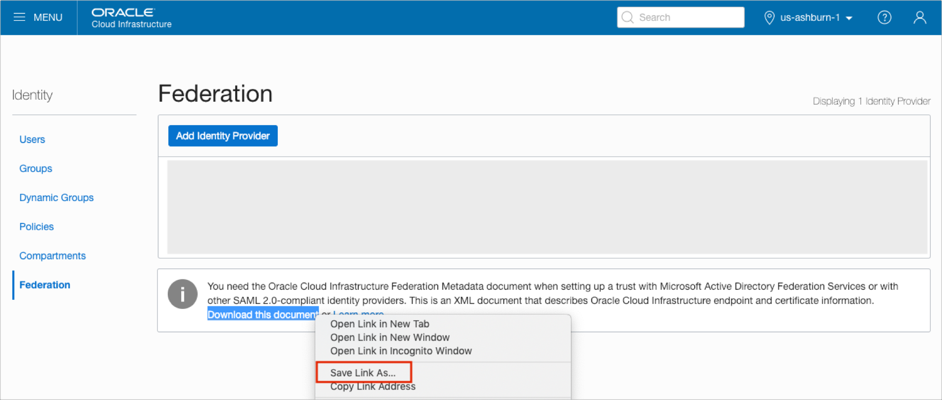
Task: Open the hamburger MENU icon
Action: point(20,18)
